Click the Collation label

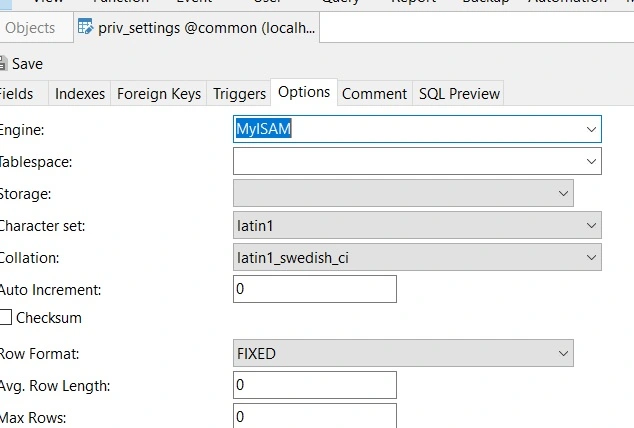coord(29,258)
